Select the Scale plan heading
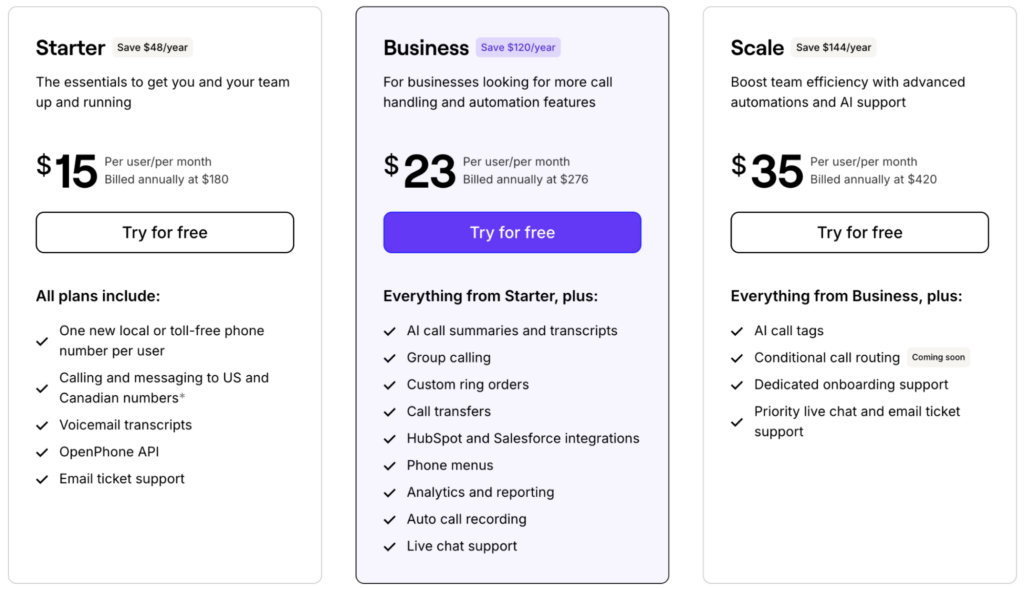Screen dimensions: 1024x589 point(757,48)
